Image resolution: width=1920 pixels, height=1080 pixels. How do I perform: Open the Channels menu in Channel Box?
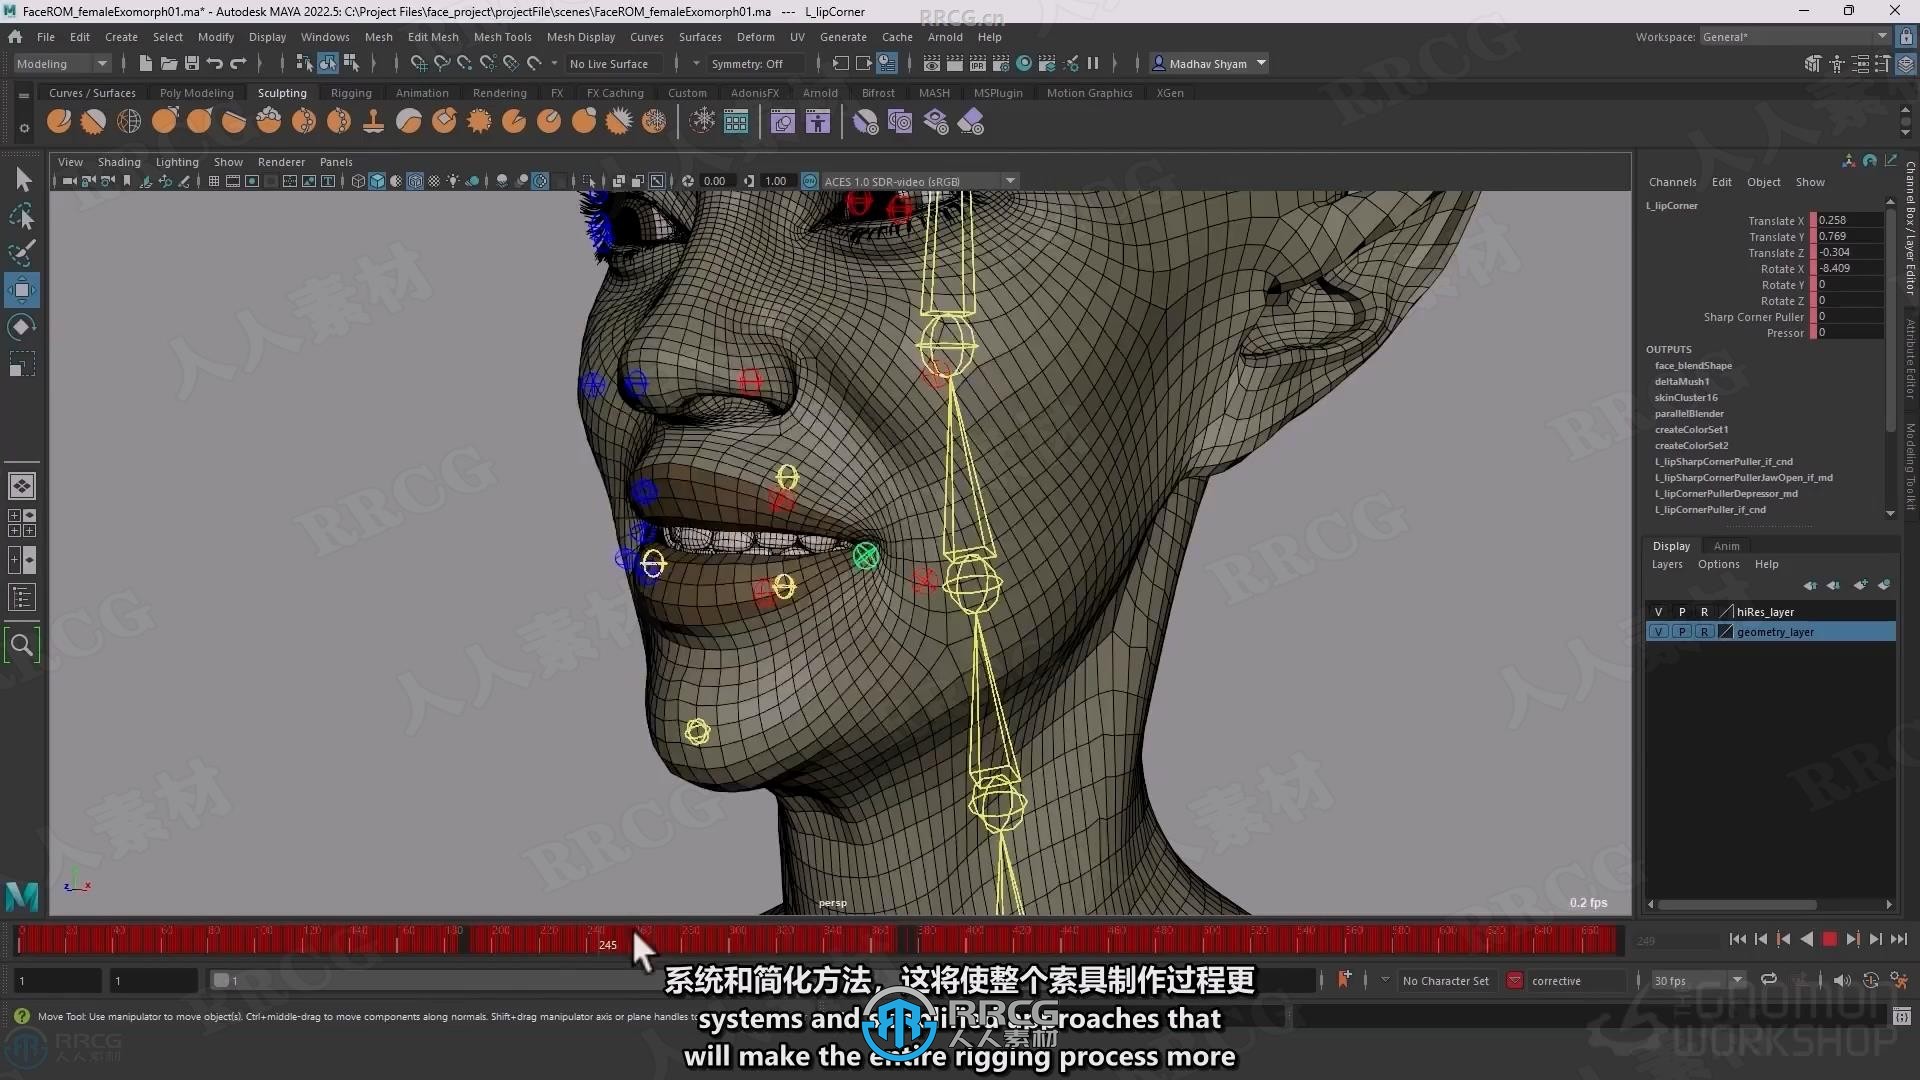1672,182
